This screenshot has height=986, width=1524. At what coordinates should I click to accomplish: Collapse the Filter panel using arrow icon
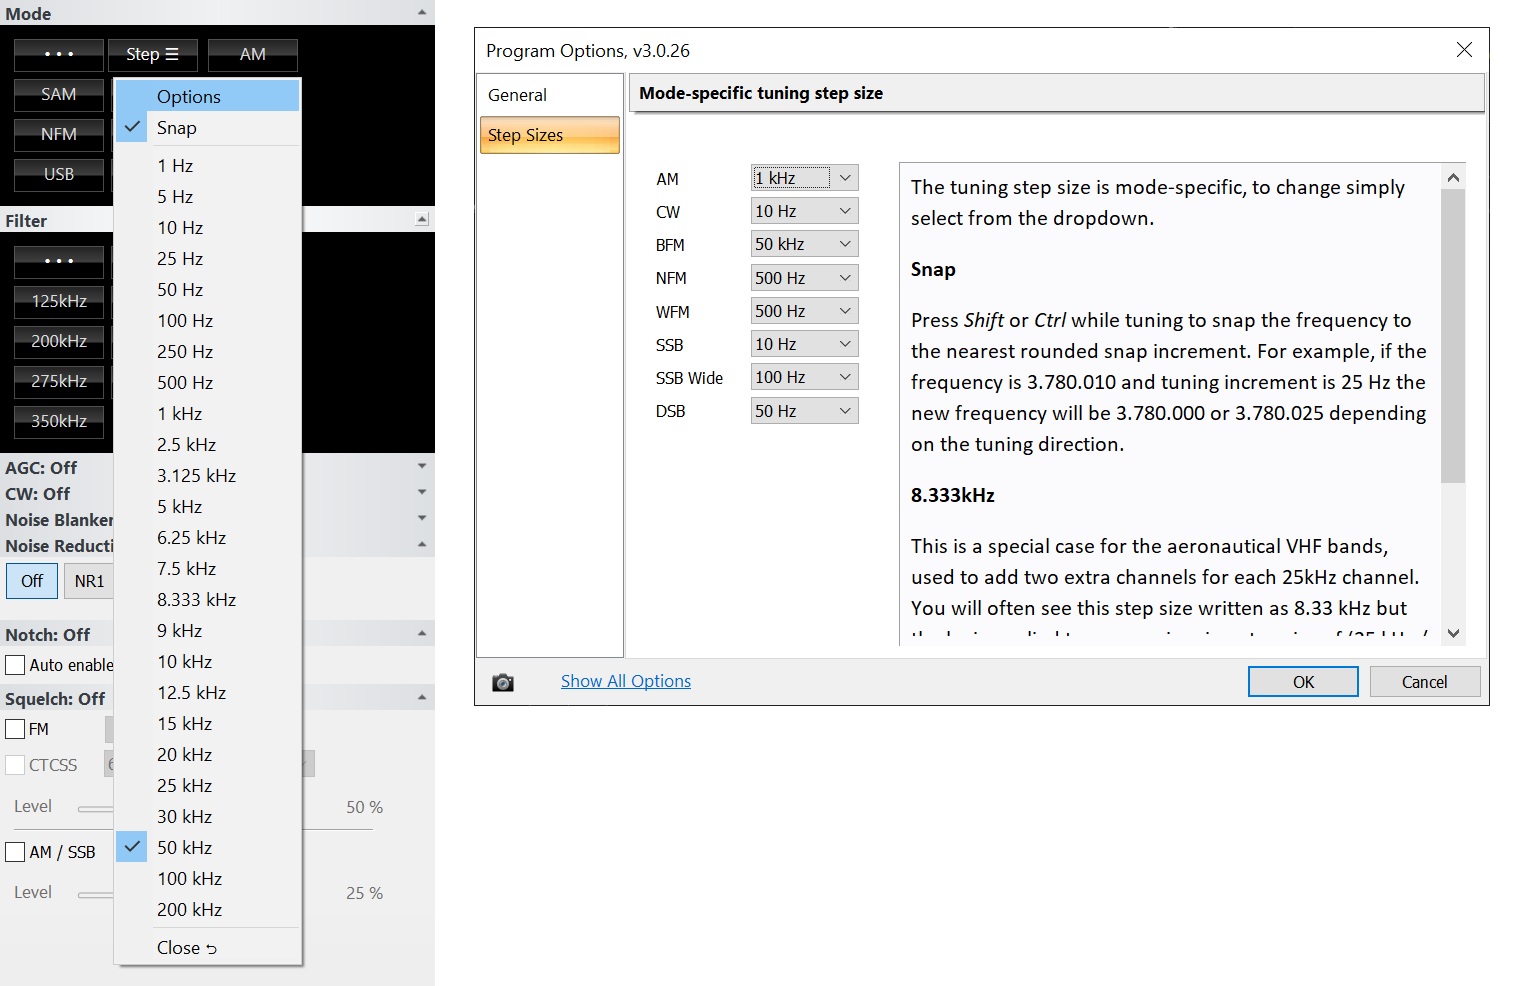[x=422, y=219]
